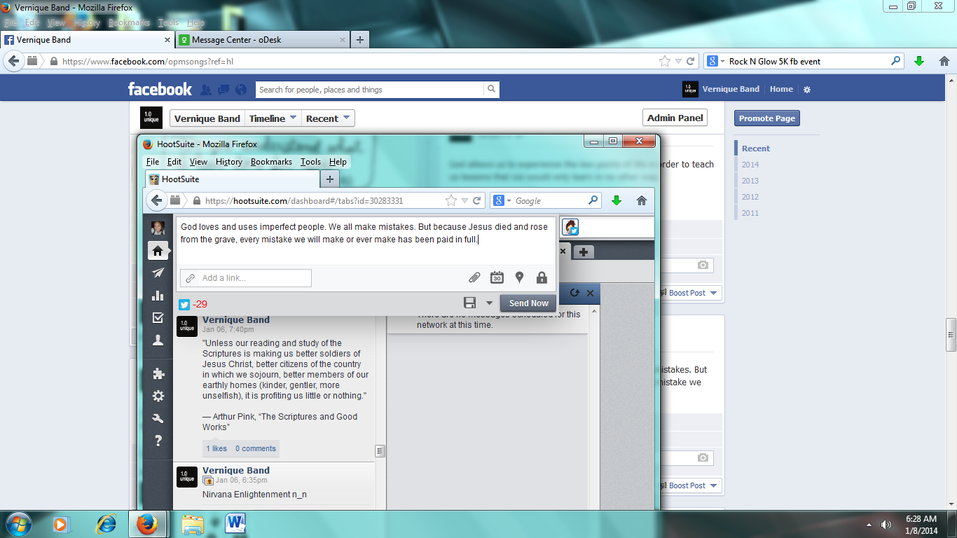Open HootSuite Assignments checkmark icon
Image resolution: width=957 pixels, height=538 pixels.
click(x=157, y=318)
